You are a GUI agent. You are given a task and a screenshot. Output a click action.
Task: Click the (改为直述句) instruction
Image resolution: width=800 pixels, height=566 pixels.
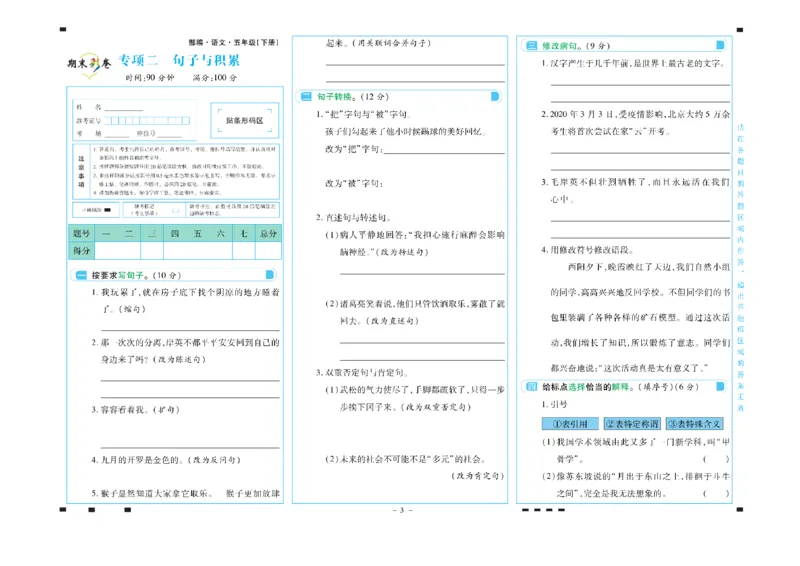point(392,321)
